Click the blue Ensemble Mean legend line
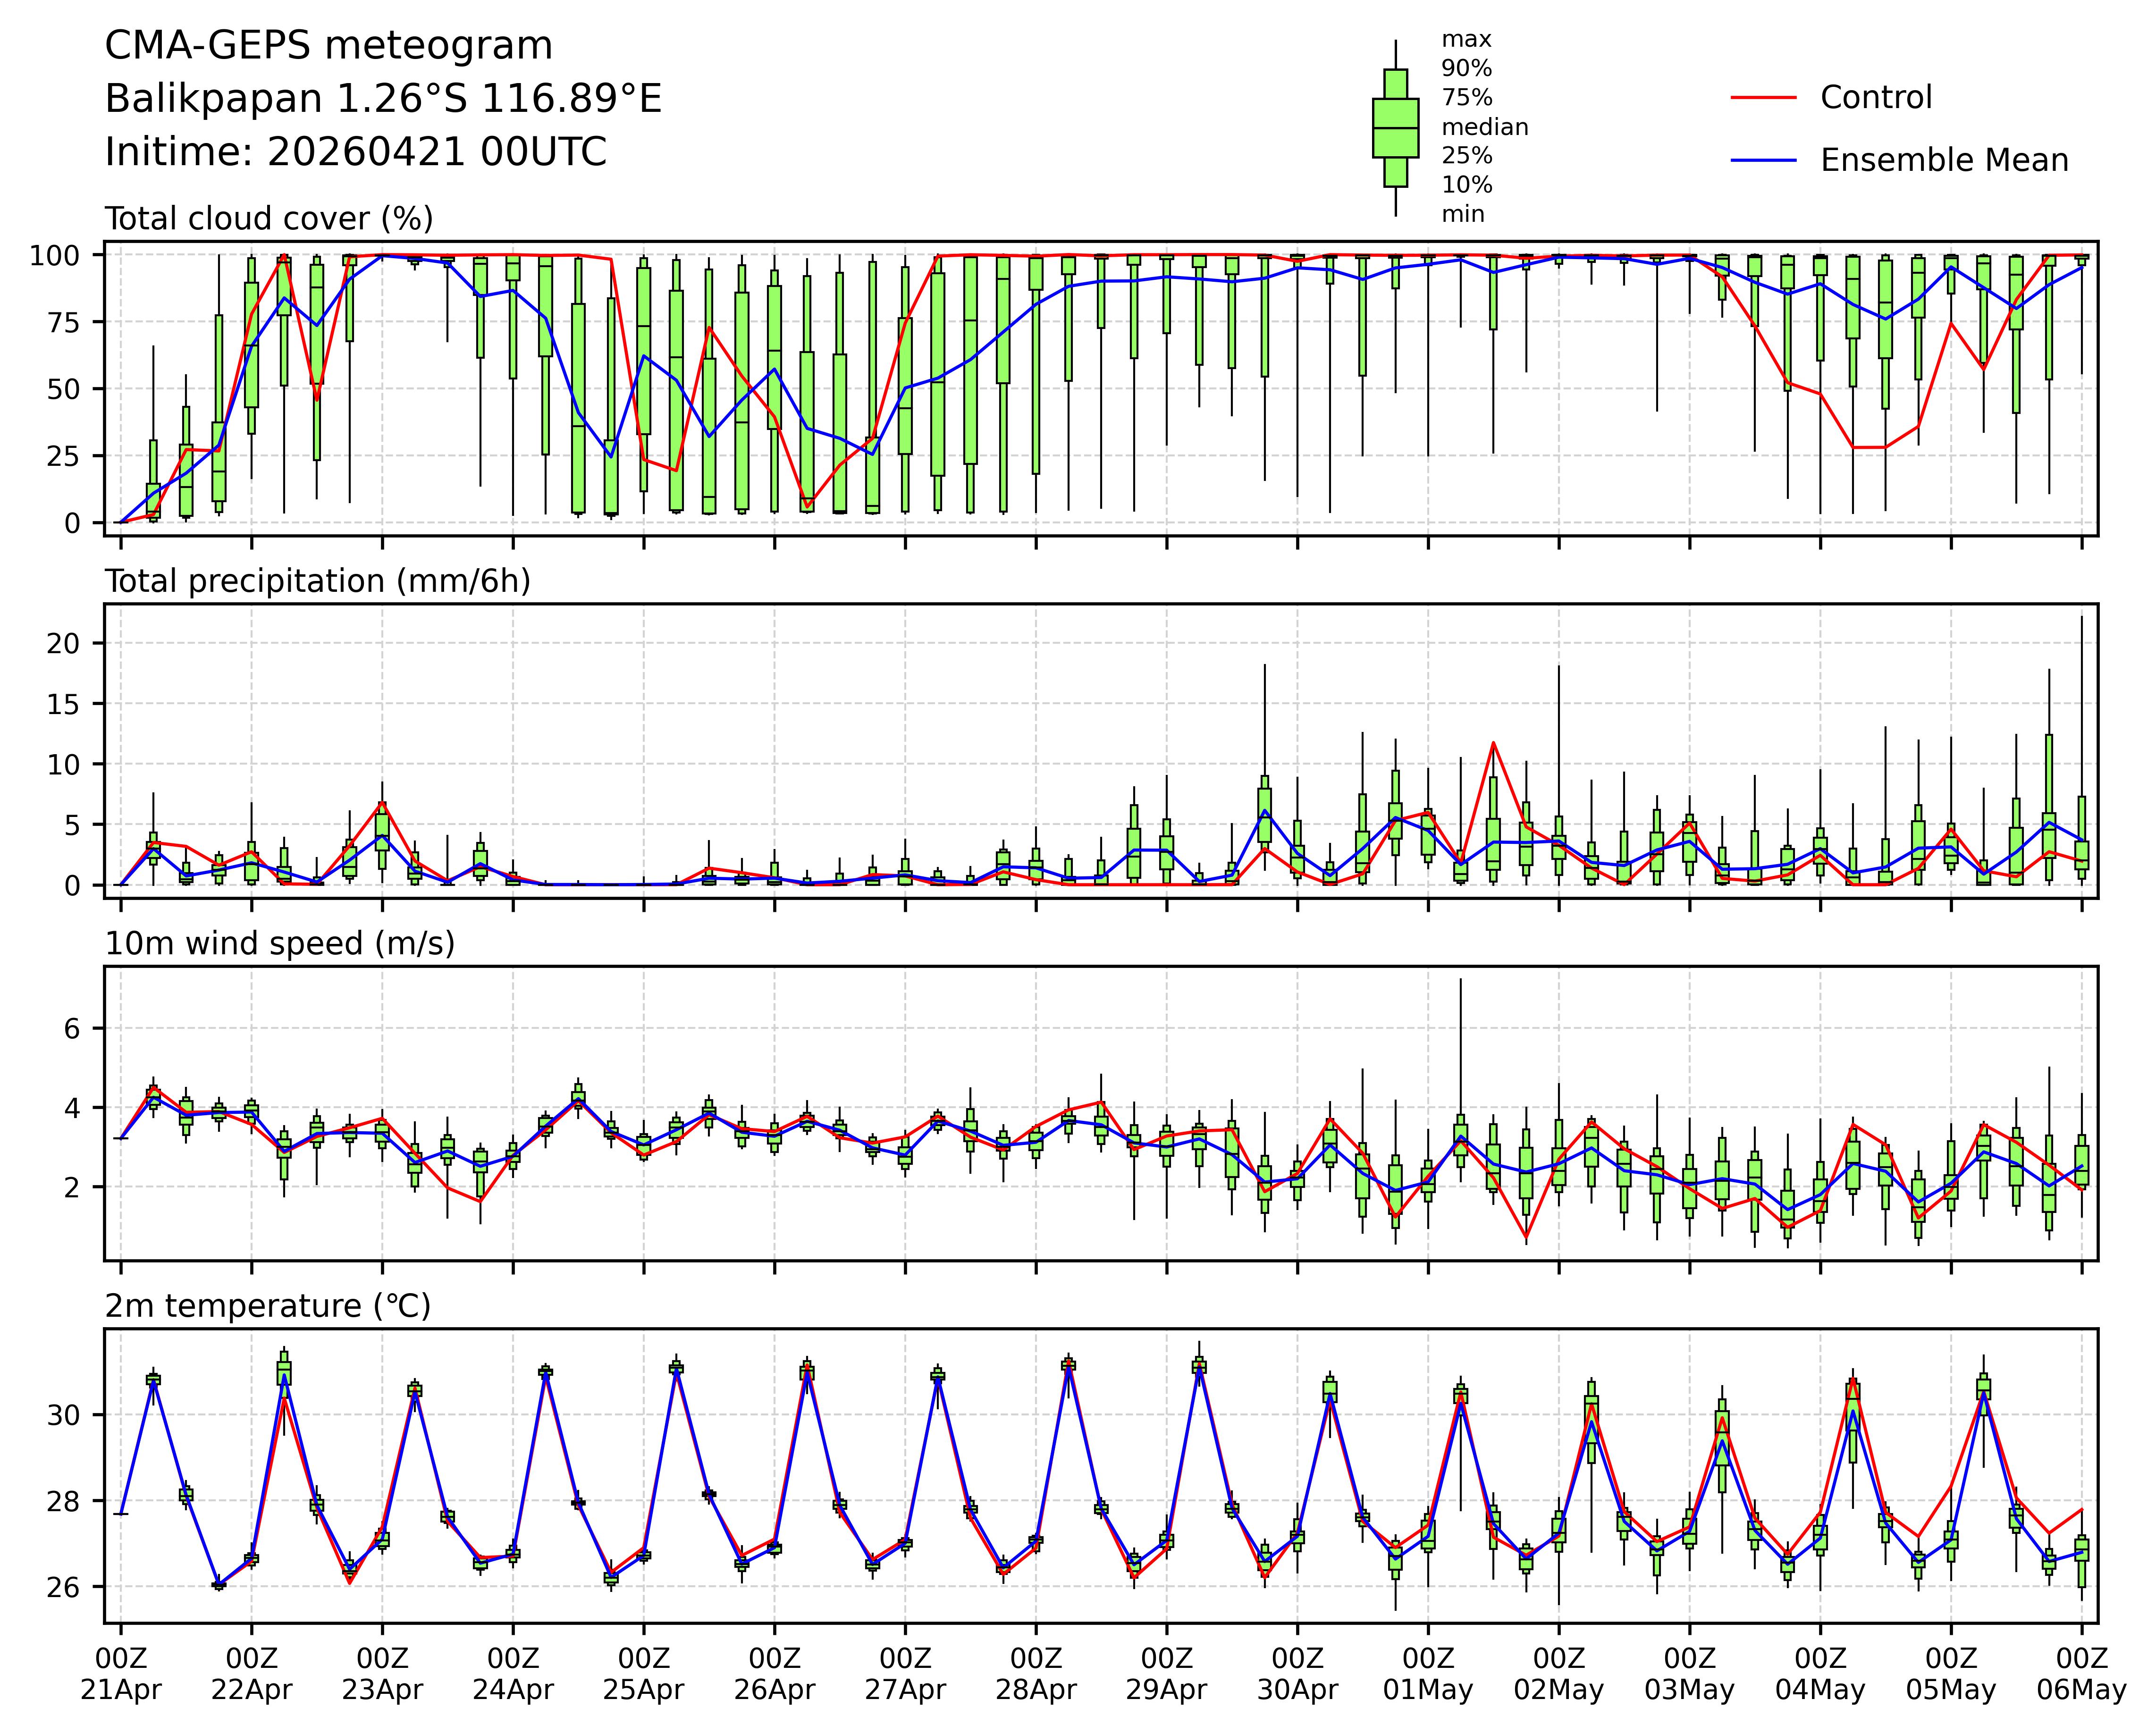 pyautogui.click(x=1764, y=160)
